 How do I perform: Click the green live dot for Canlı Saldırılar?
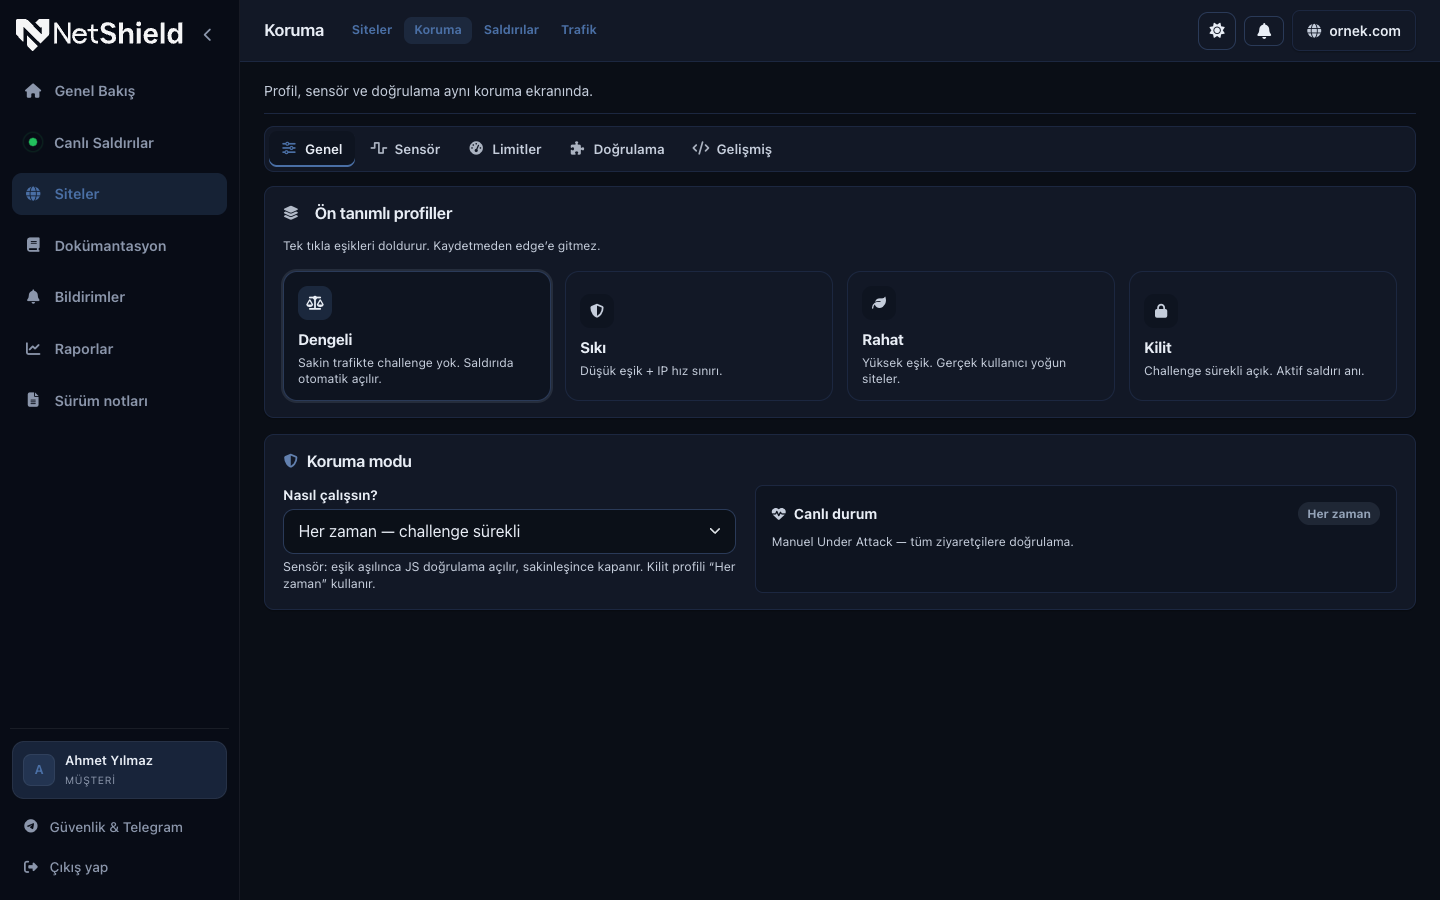tap(33, 142)
